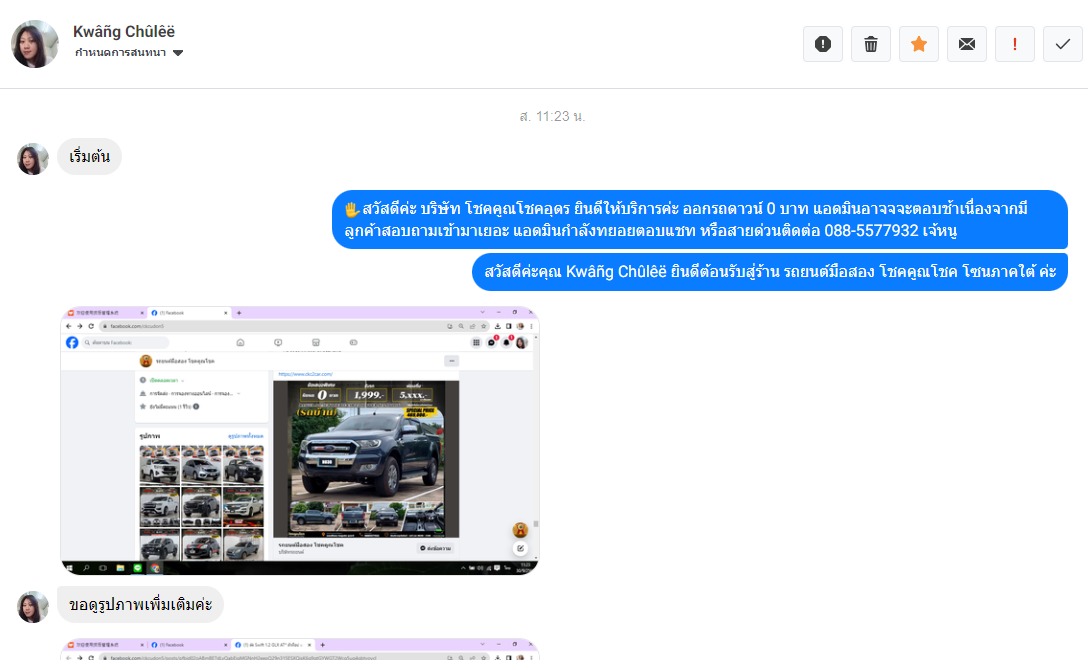This screenshot has width=1088, height=670.
Task: Select the greeting message with phone 088-5577932
Action: coord(699,219)
